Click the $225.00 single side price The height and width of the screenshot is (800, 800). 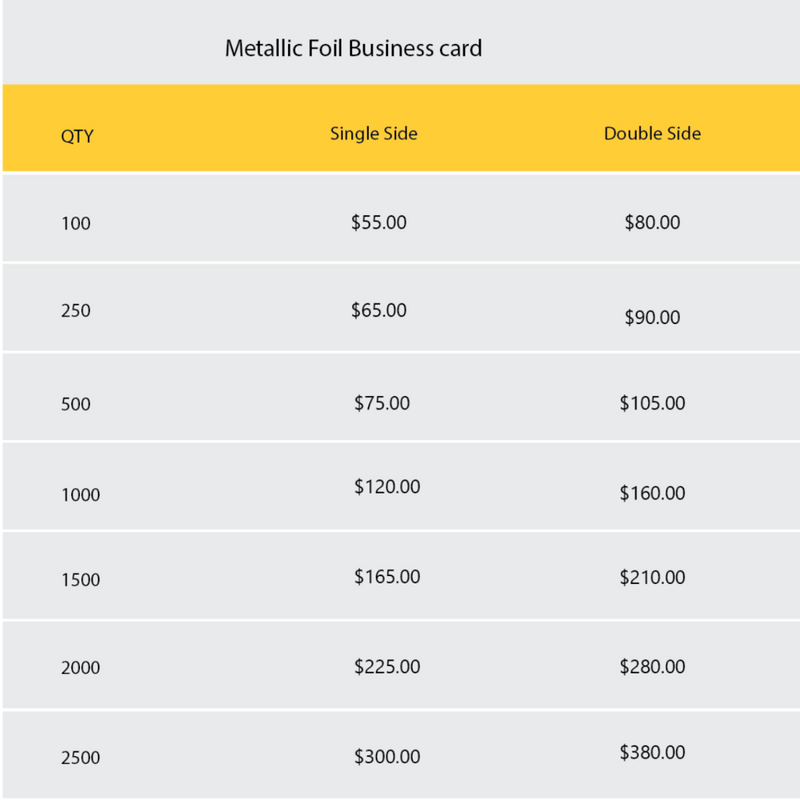tap(387, 666)
